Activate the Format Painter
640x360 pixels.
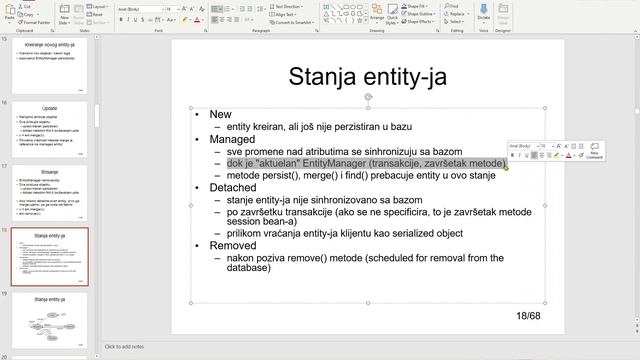tap(33, 22)
